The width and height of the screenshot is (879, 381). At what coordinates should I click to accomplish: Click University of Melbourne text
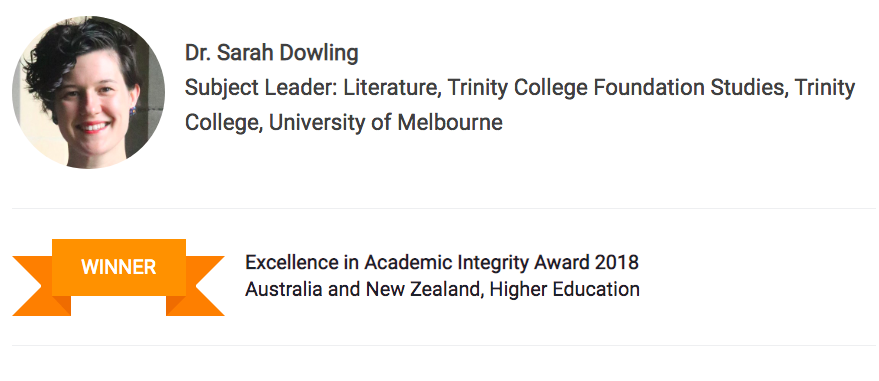(386, 122)
